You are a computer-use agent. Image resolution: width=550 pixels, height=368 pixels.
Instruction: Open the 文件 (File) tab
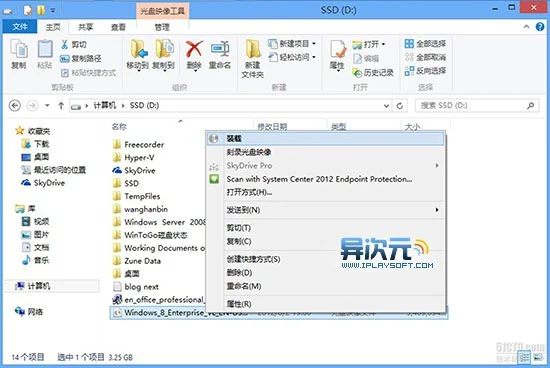pos(20,27)
